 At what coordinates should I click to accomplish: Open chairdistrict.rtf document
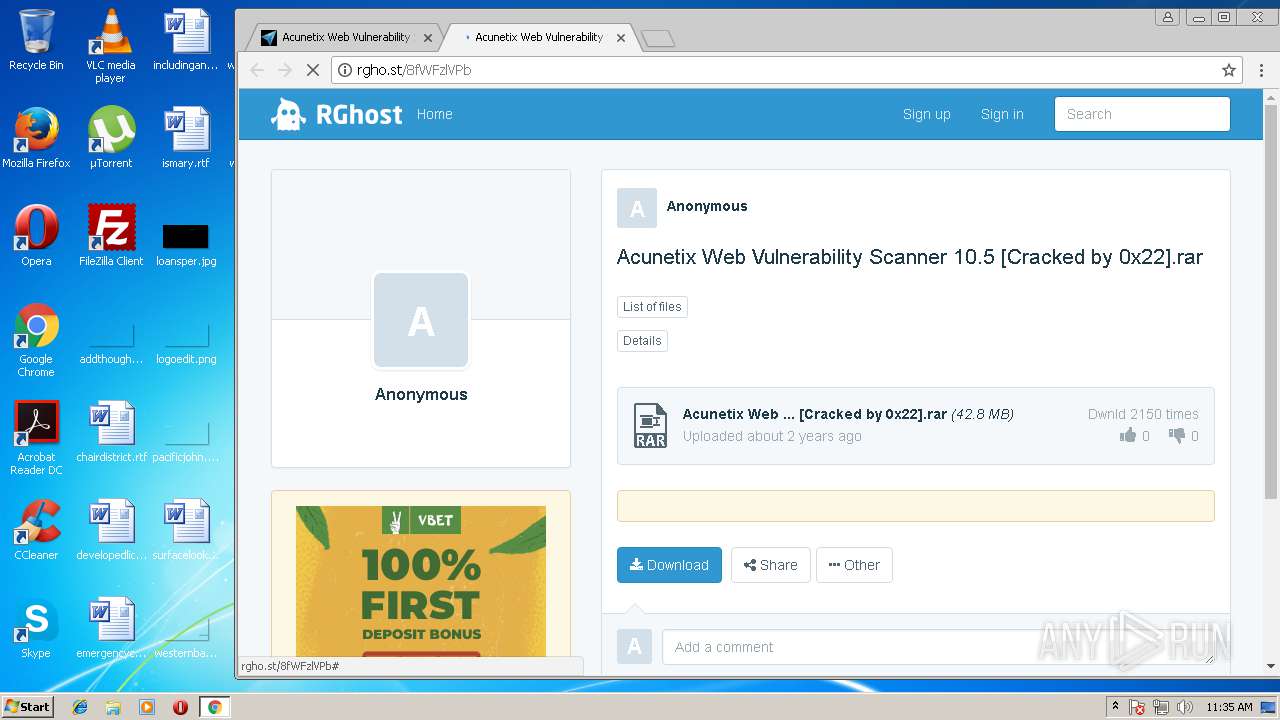[x=111, y=432]
